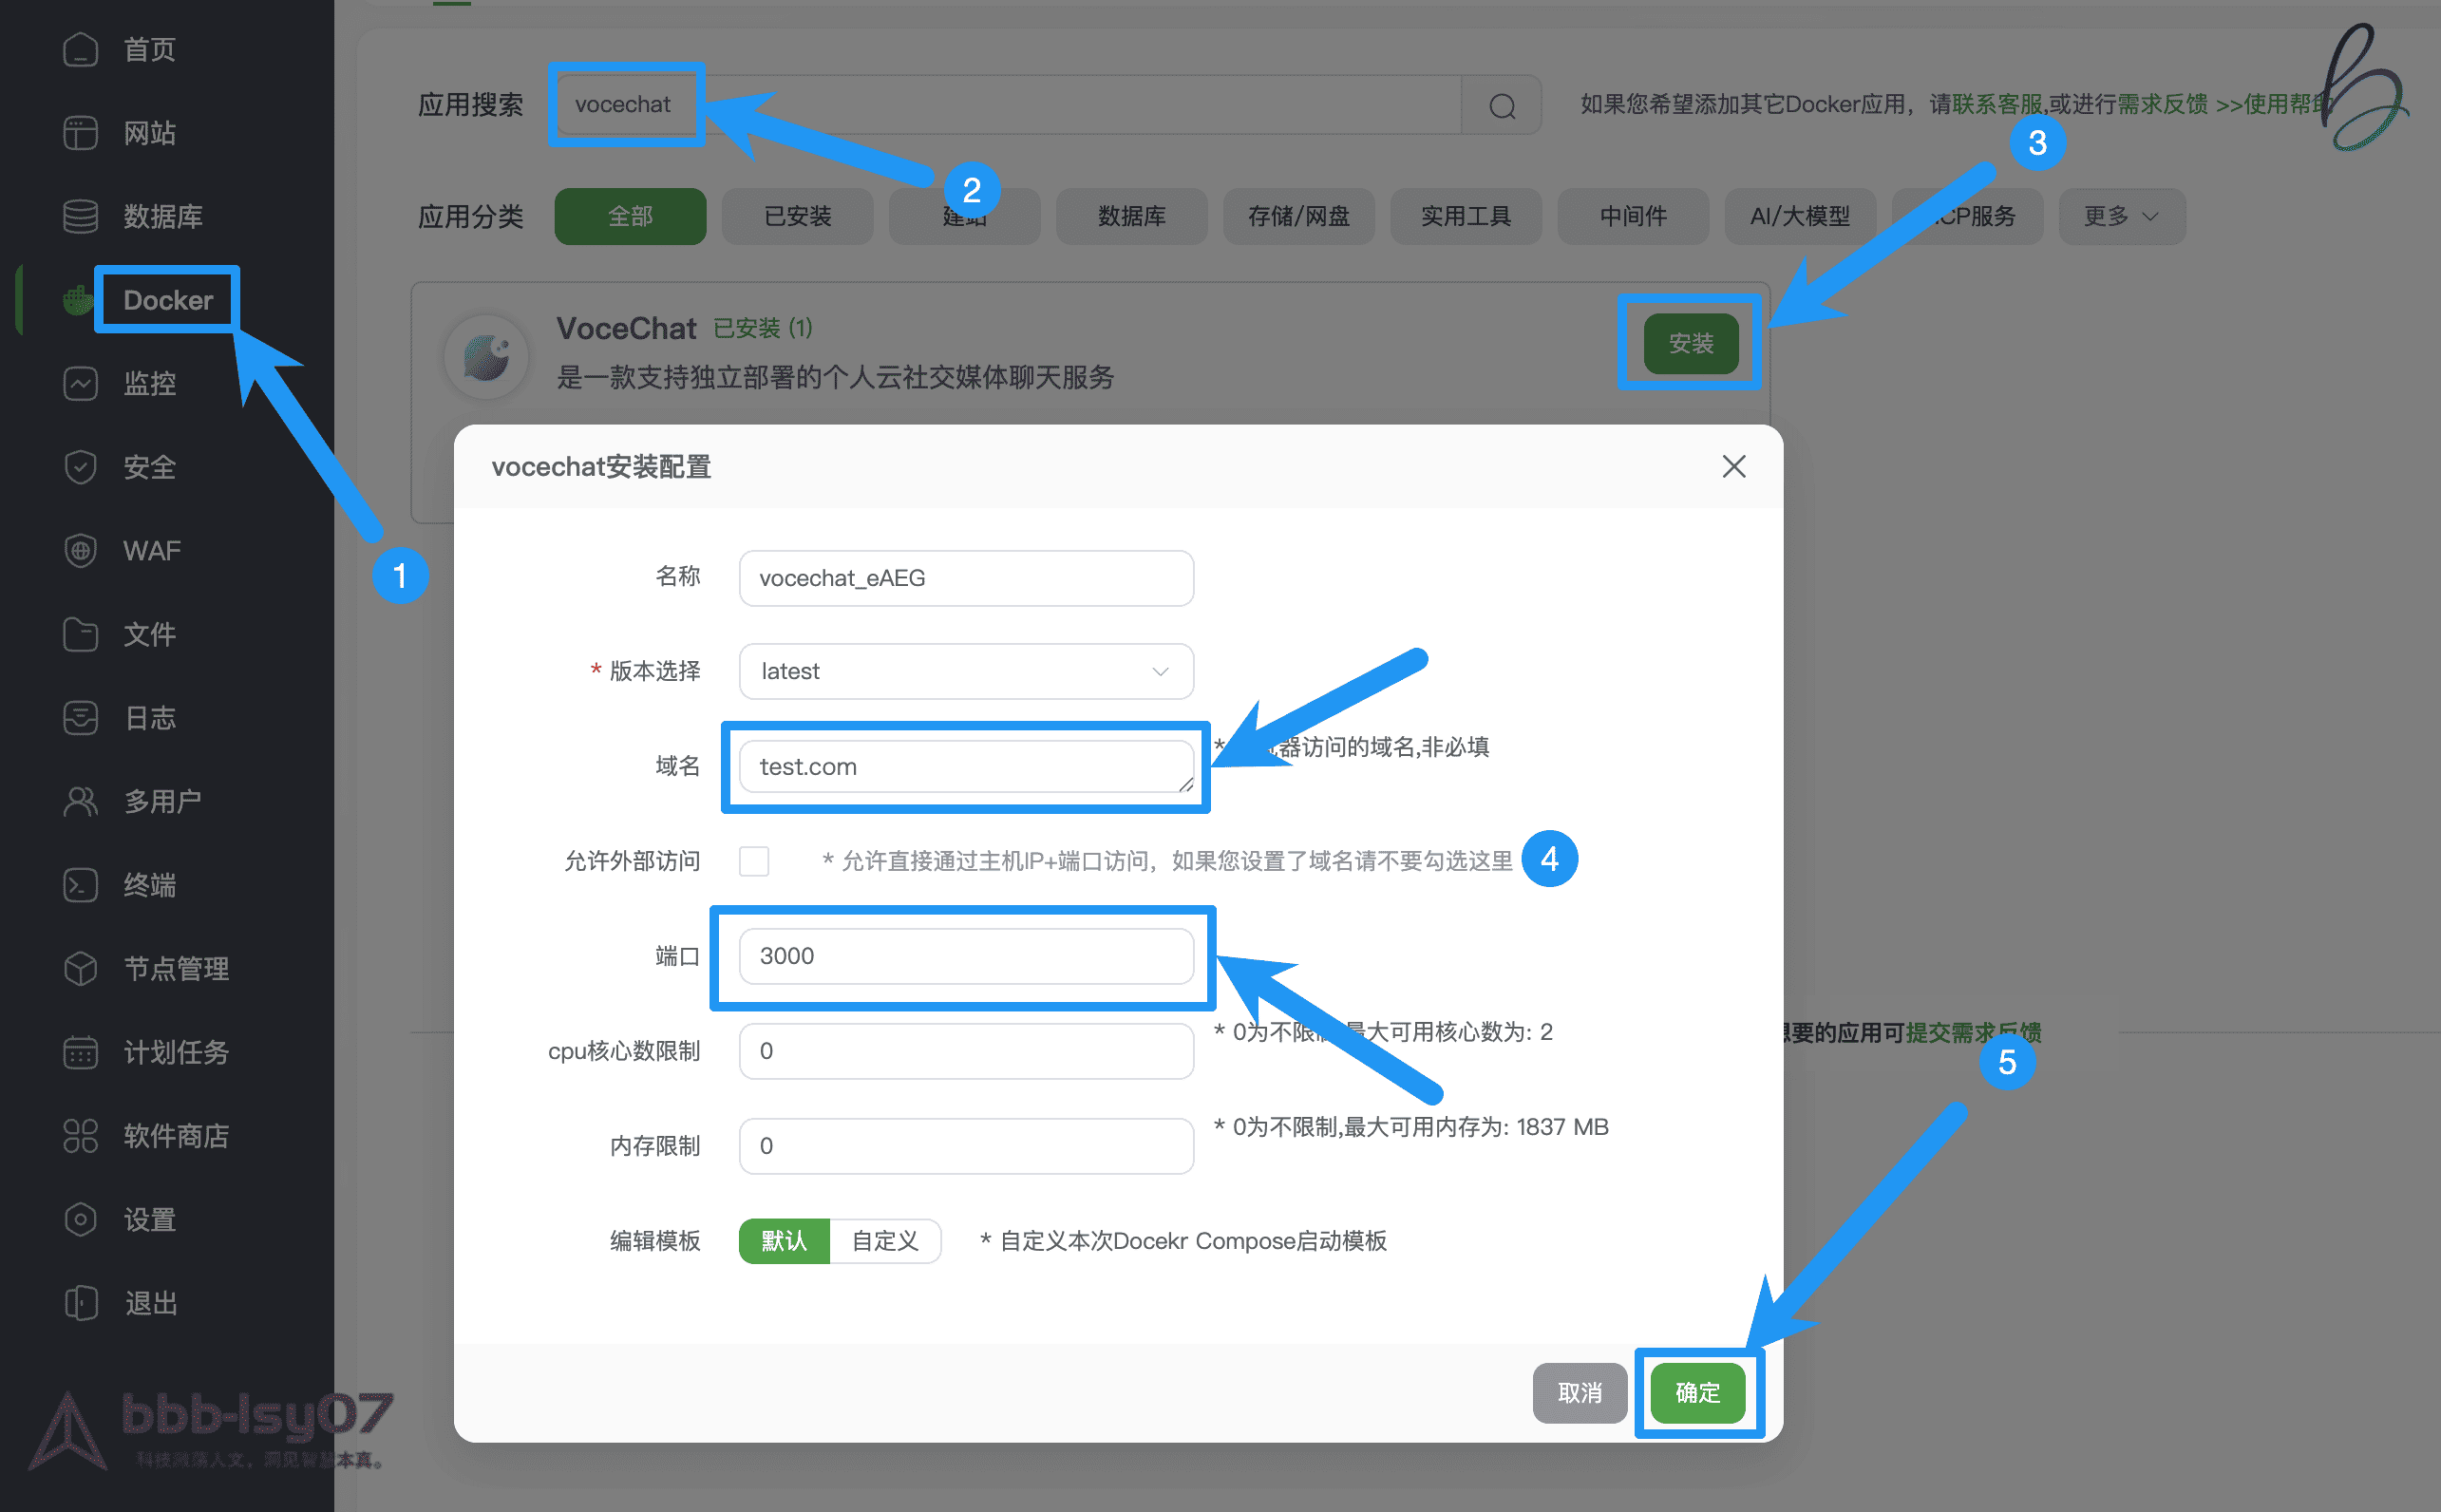The height and width of the screenshot is (1512, 2441).
Task: Click the magnifier search icon
Action: click(x=1501, y=105)
